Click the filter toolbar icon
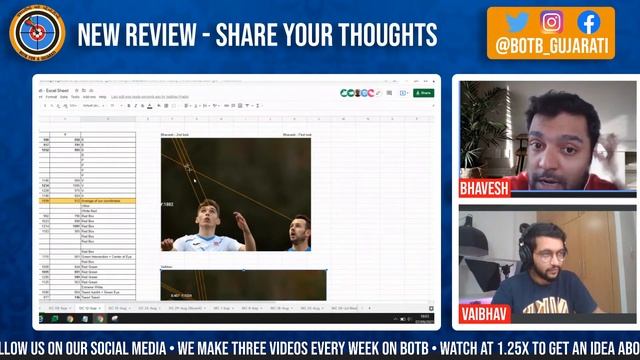 (247, 106)
